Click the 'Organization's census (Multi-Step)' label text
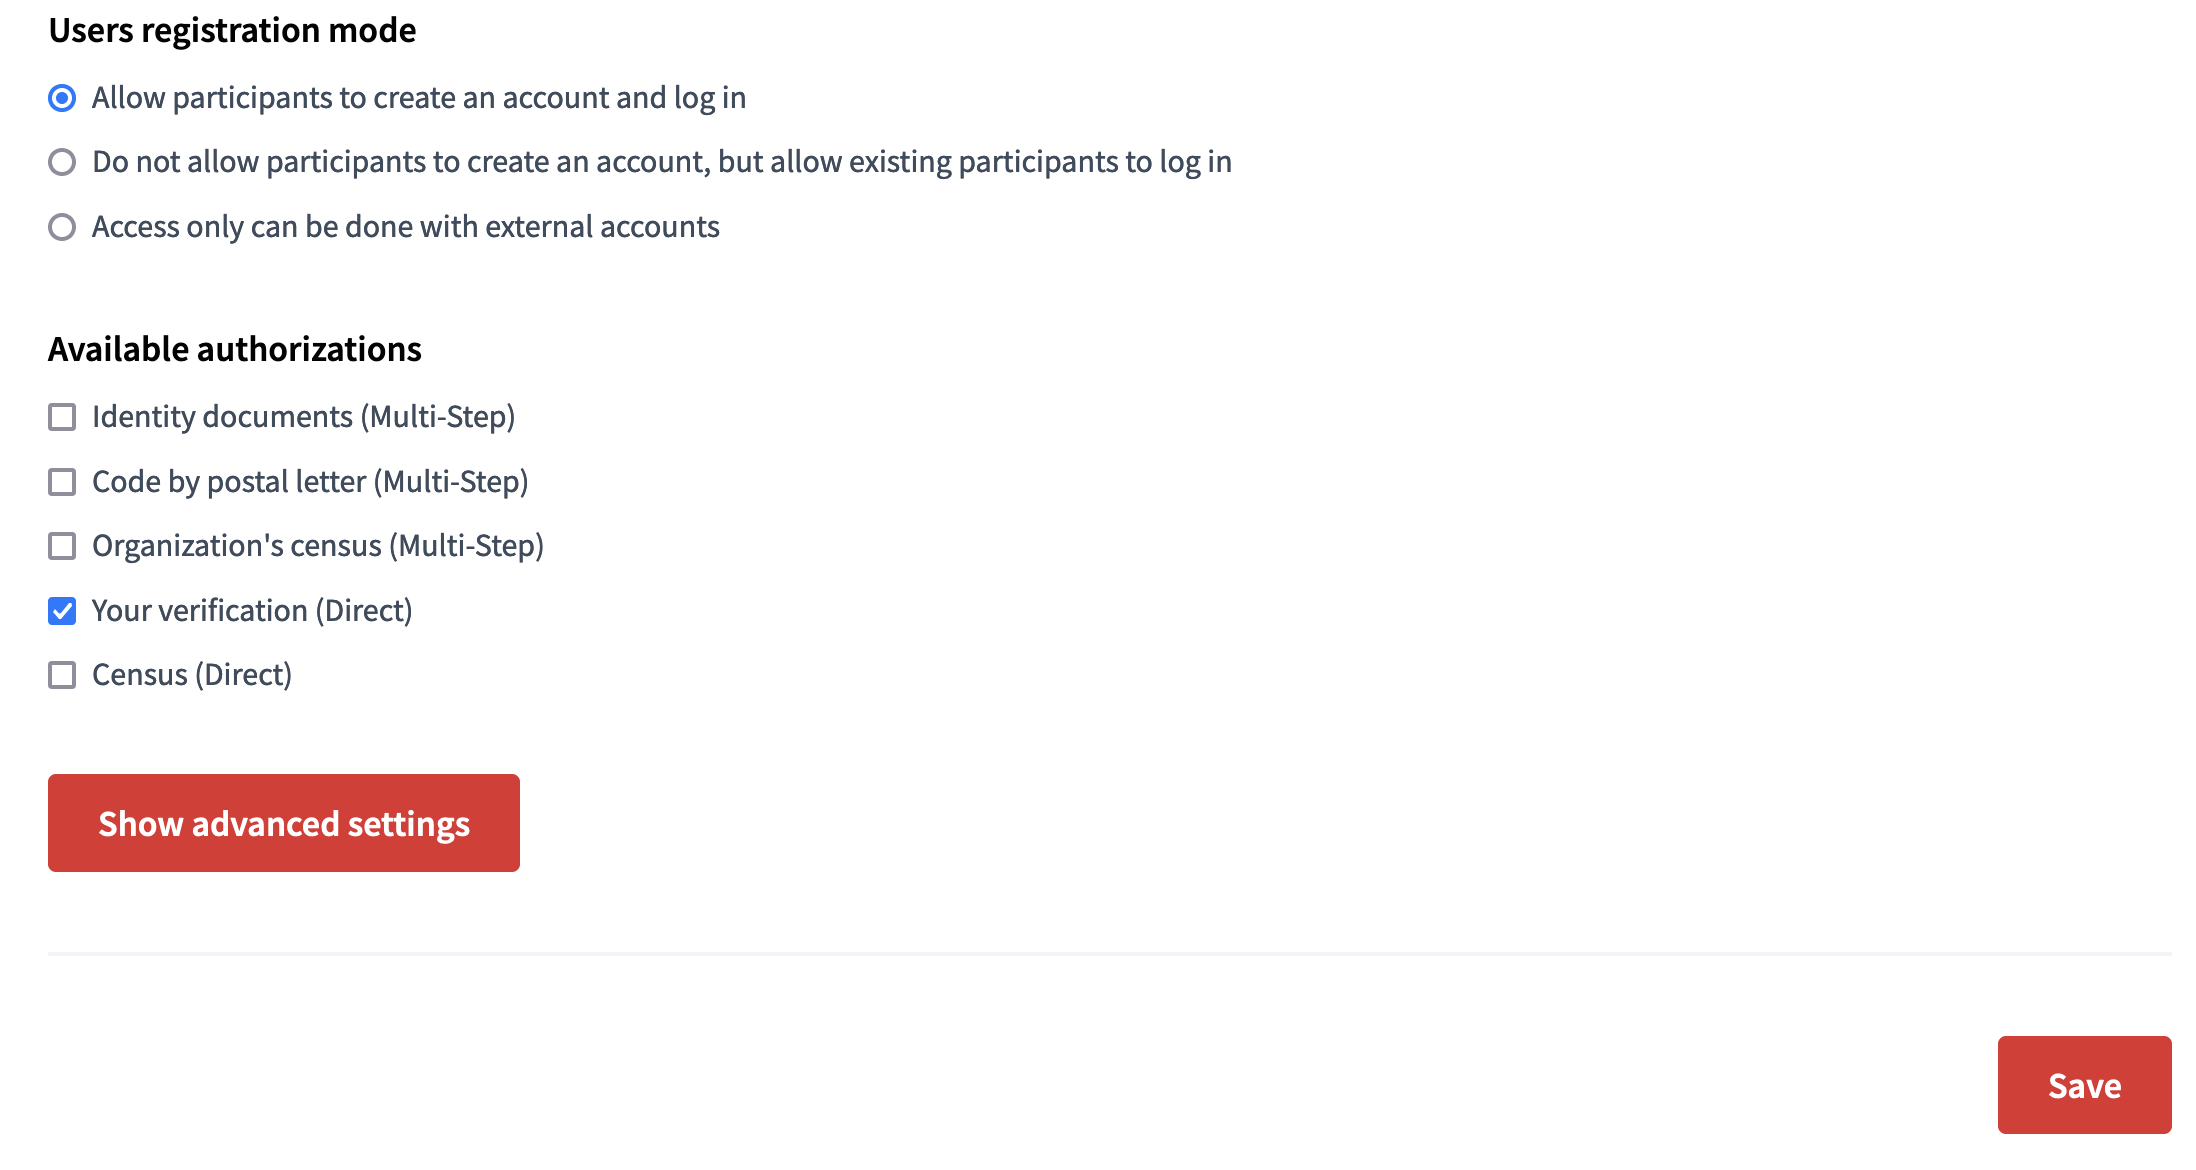The width and height of the screenshot is (2196, 1170). 318,546
